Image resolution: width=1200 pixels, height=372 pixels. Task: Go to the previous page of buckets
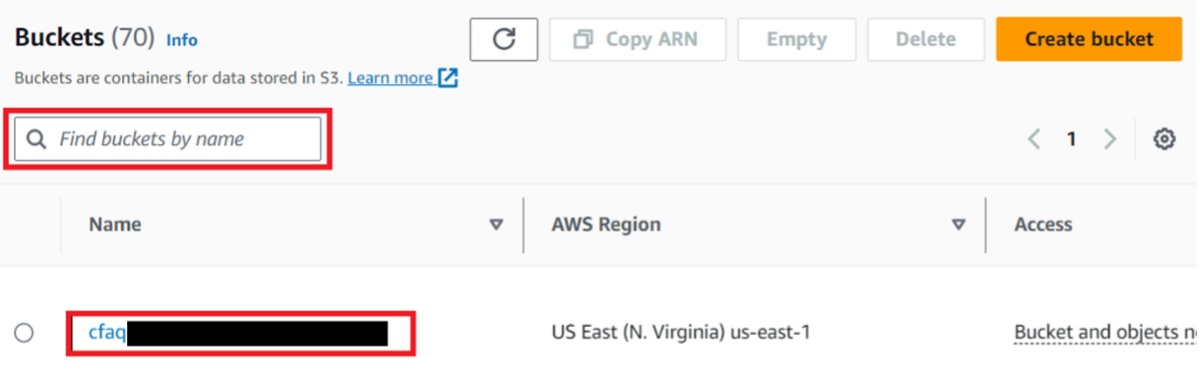click(x=1035, y=139)
